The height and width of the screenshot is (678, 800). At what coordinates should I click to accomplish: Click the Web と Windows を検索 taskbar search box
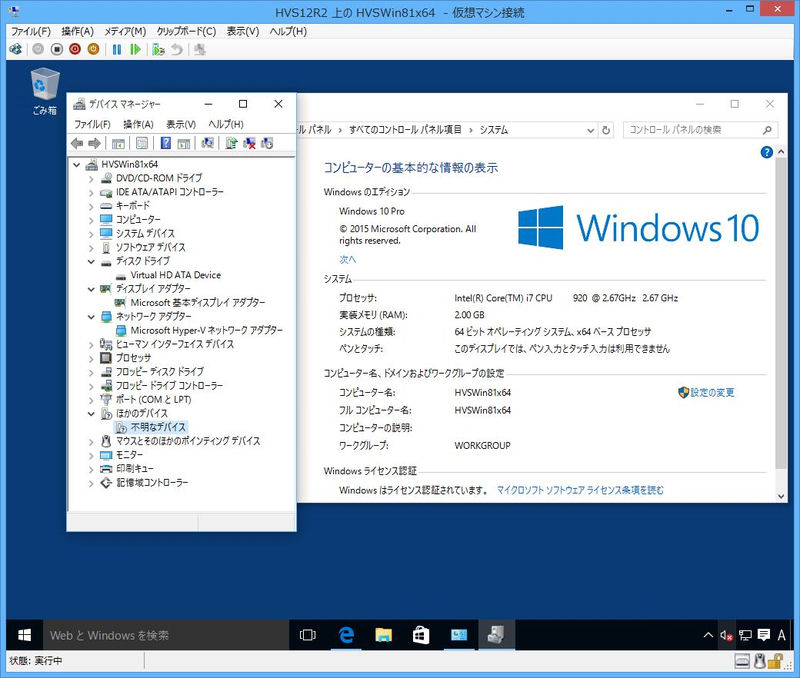(166, 635)
